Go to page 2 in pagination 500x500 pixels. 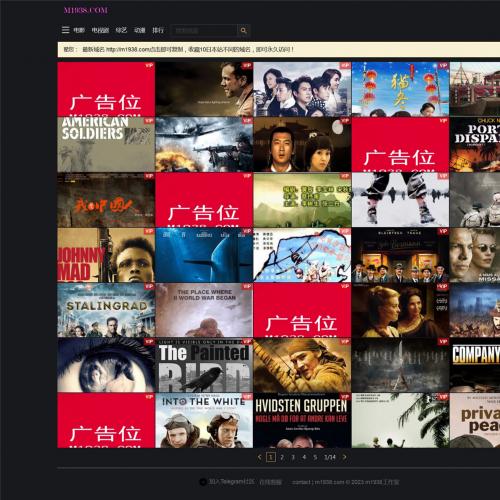pyautogui.click(x=282, y=457)
